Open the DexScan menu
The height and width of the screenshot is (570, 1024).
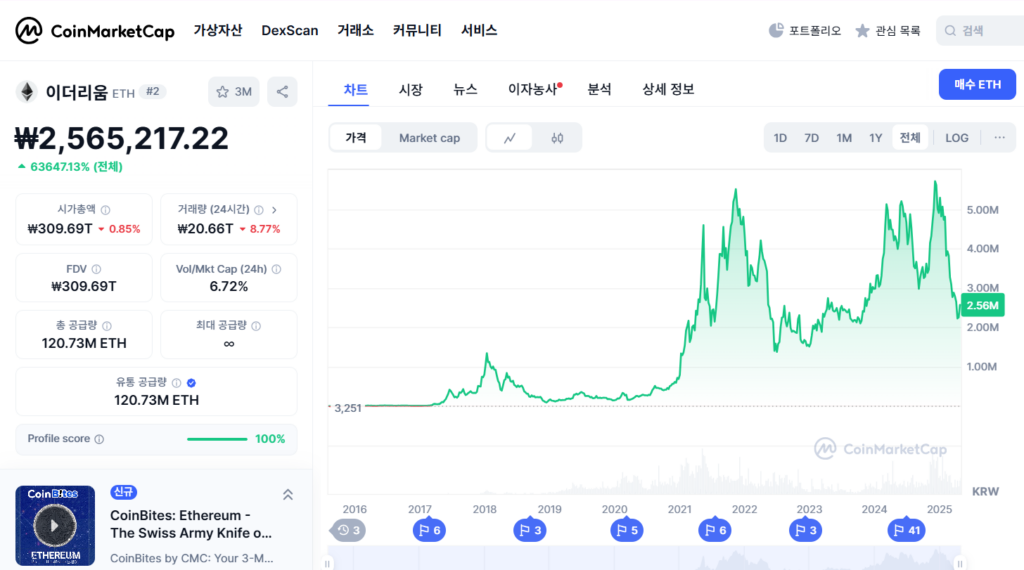[289, 31]
